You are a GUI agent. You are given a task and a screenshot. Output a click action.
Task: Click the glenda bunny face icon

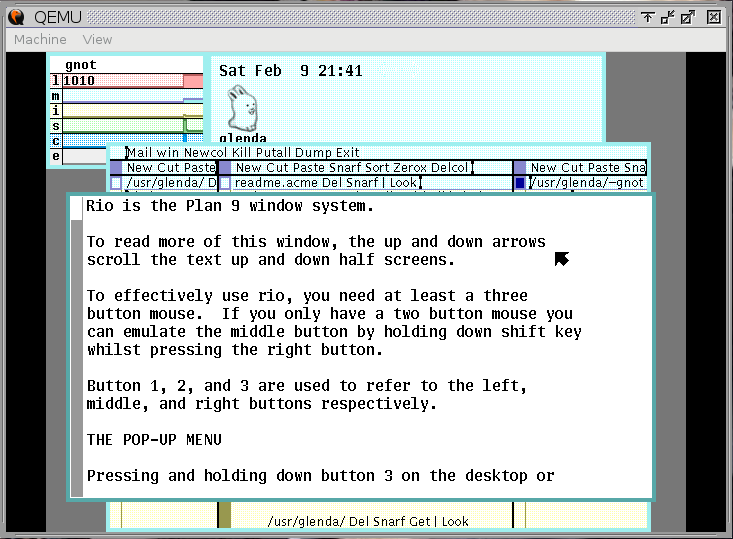click(242, 108)
